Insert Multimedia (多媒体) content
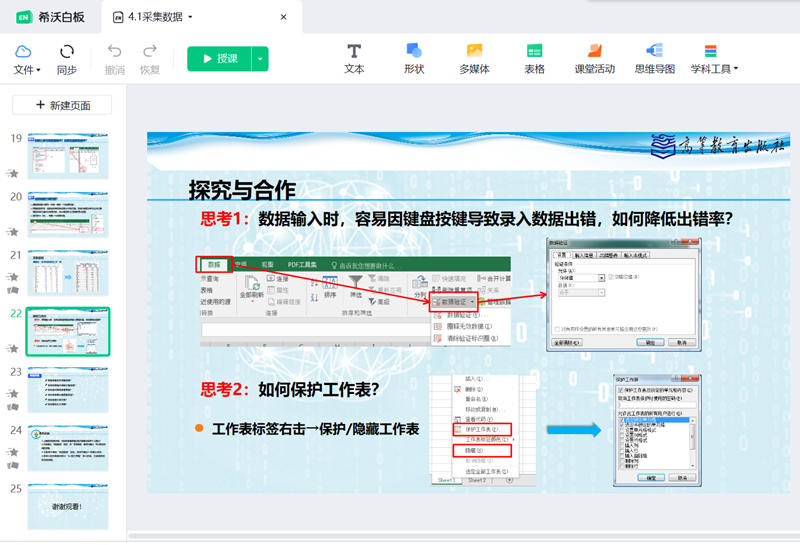 (474, 59)
